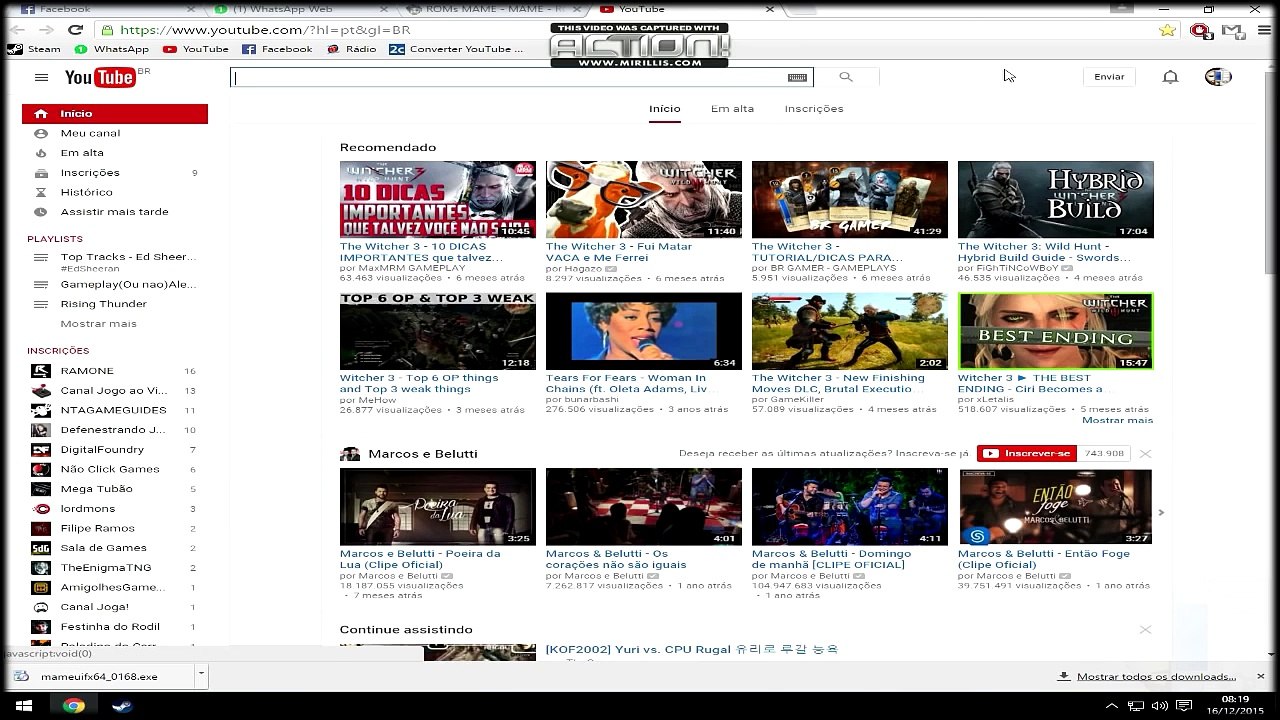Open Histórico in sidebar
The height and width of the screenshot is (720, 1280).
pyautogui.click(x=114, y=192)
